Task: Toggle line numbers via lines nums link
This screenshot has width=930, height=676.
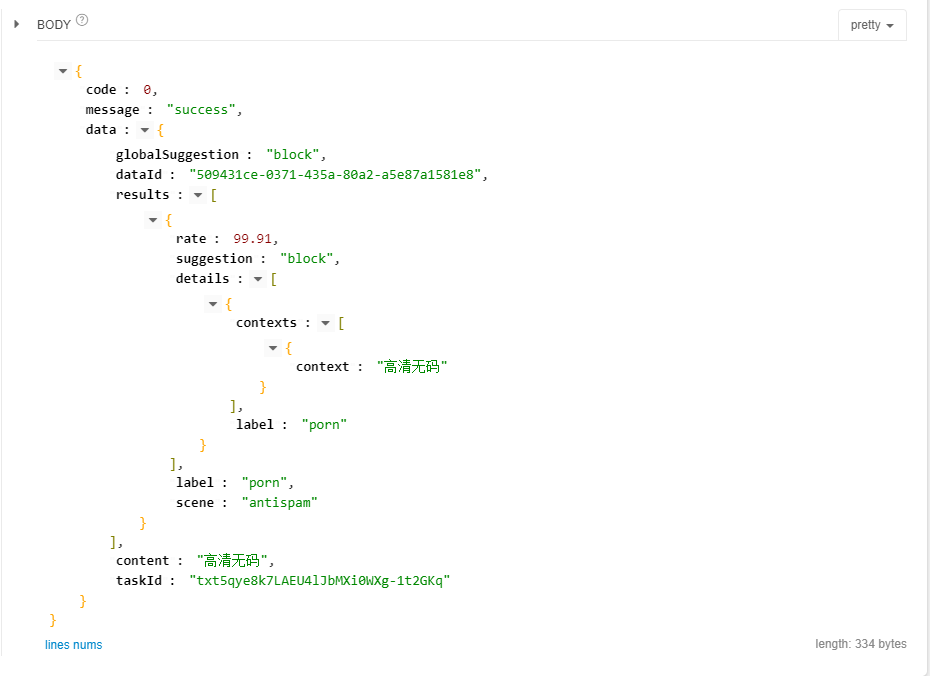Action: point(73,645)
